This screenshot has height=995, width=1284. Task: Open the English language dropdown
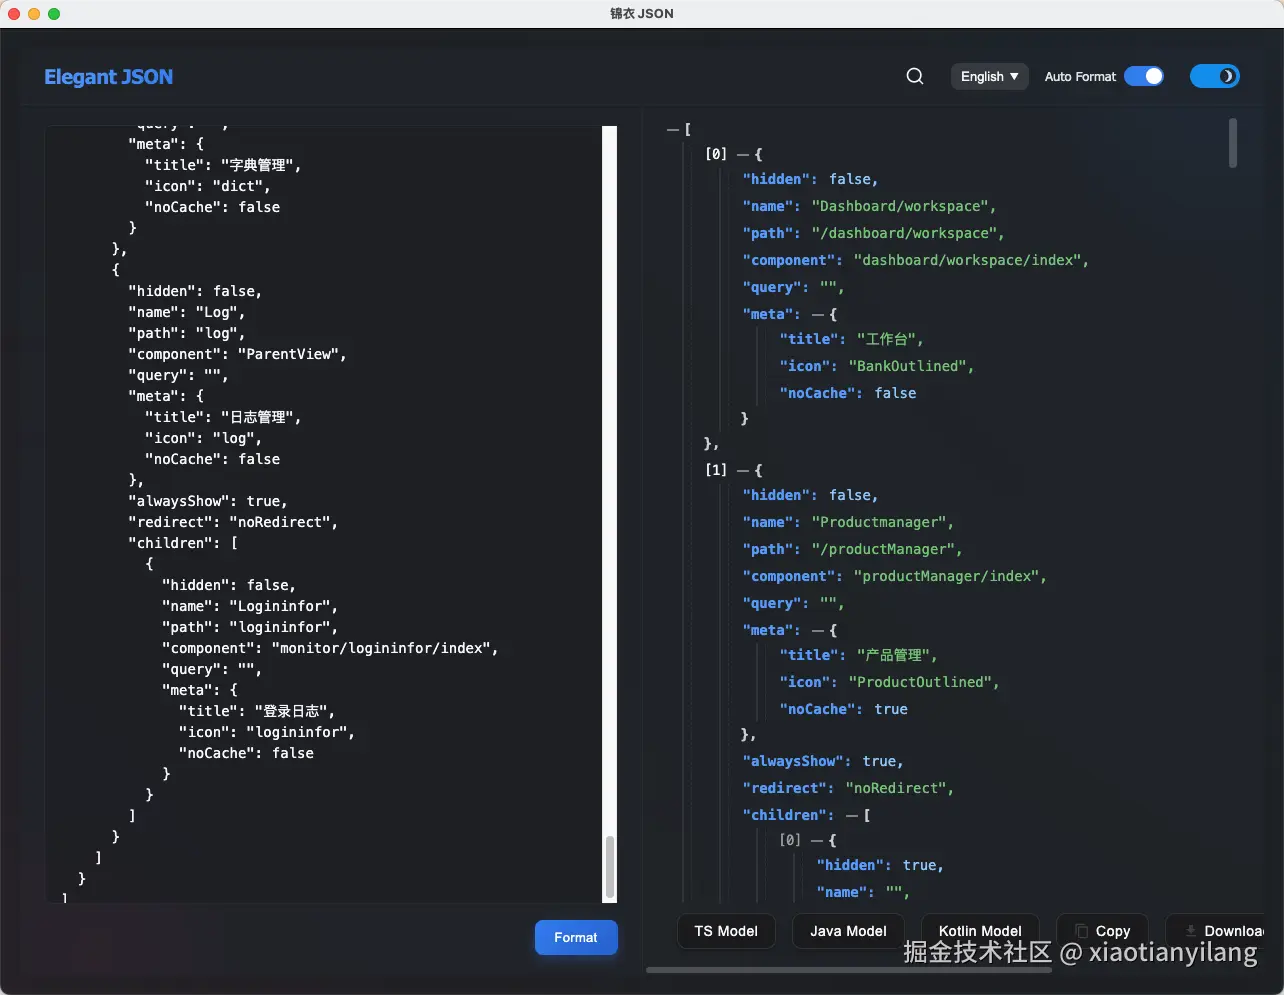coord(989,76)
